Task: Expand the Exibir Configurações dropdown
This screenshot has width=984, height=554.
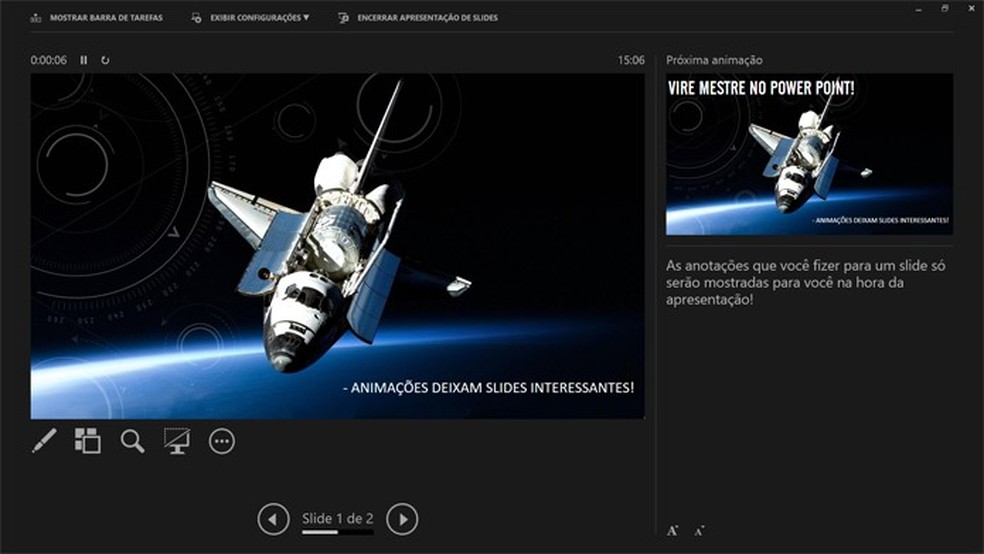Action: click(250, 18)
